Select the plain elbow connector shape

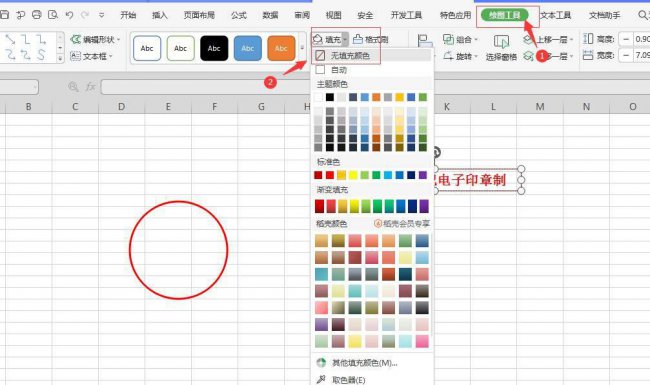26,40
